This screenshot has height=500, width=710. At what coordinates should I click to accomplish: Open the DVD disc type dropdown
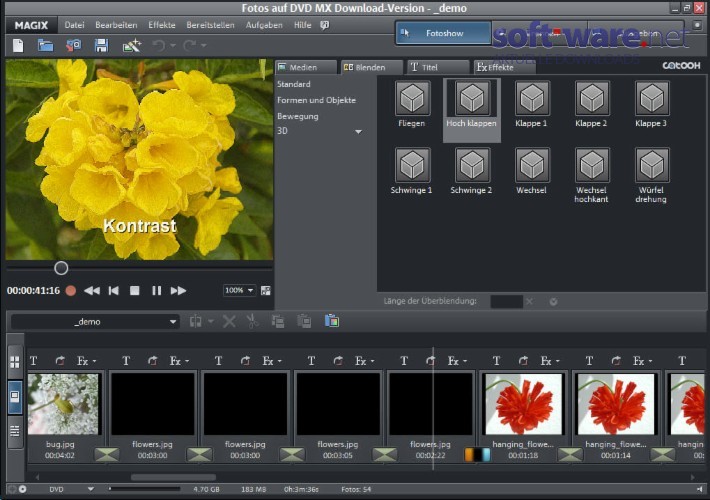pyautogui.click(x=91, y=489)
